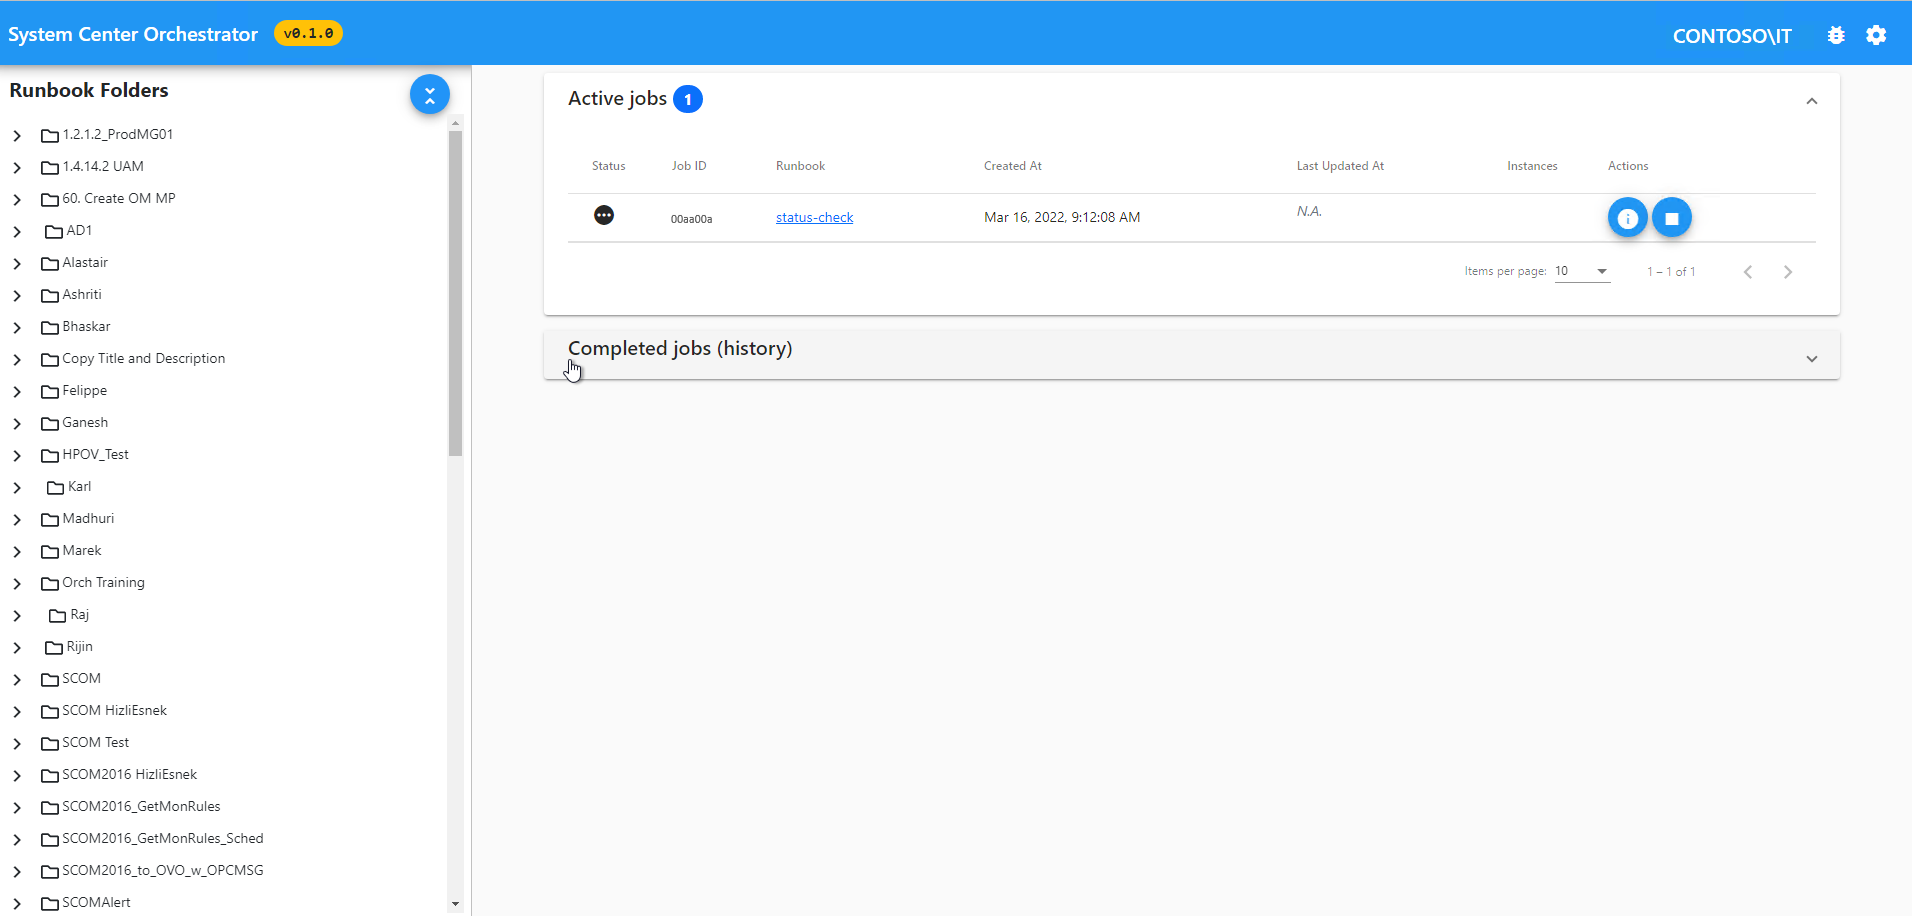Expand the Alastair folder in the tree
The width and height of the screenshot is (1912, 916).
click(x=16, y=263)
